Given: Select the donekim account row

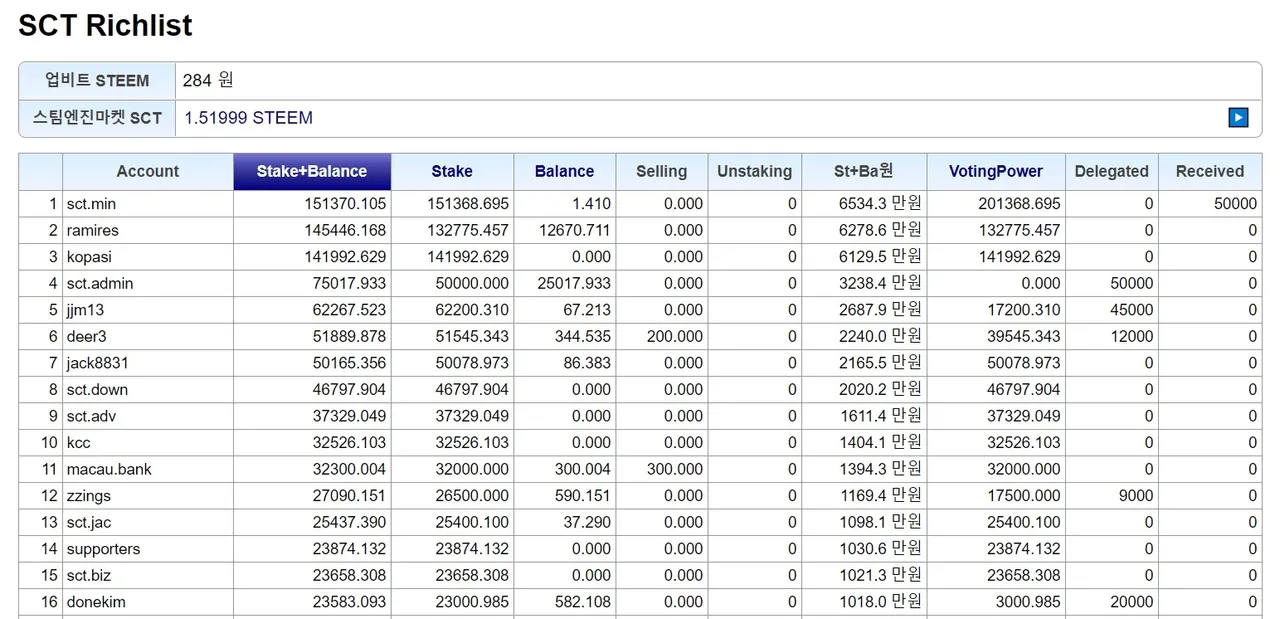Looking at the screenshot, I should pos(96,602).
